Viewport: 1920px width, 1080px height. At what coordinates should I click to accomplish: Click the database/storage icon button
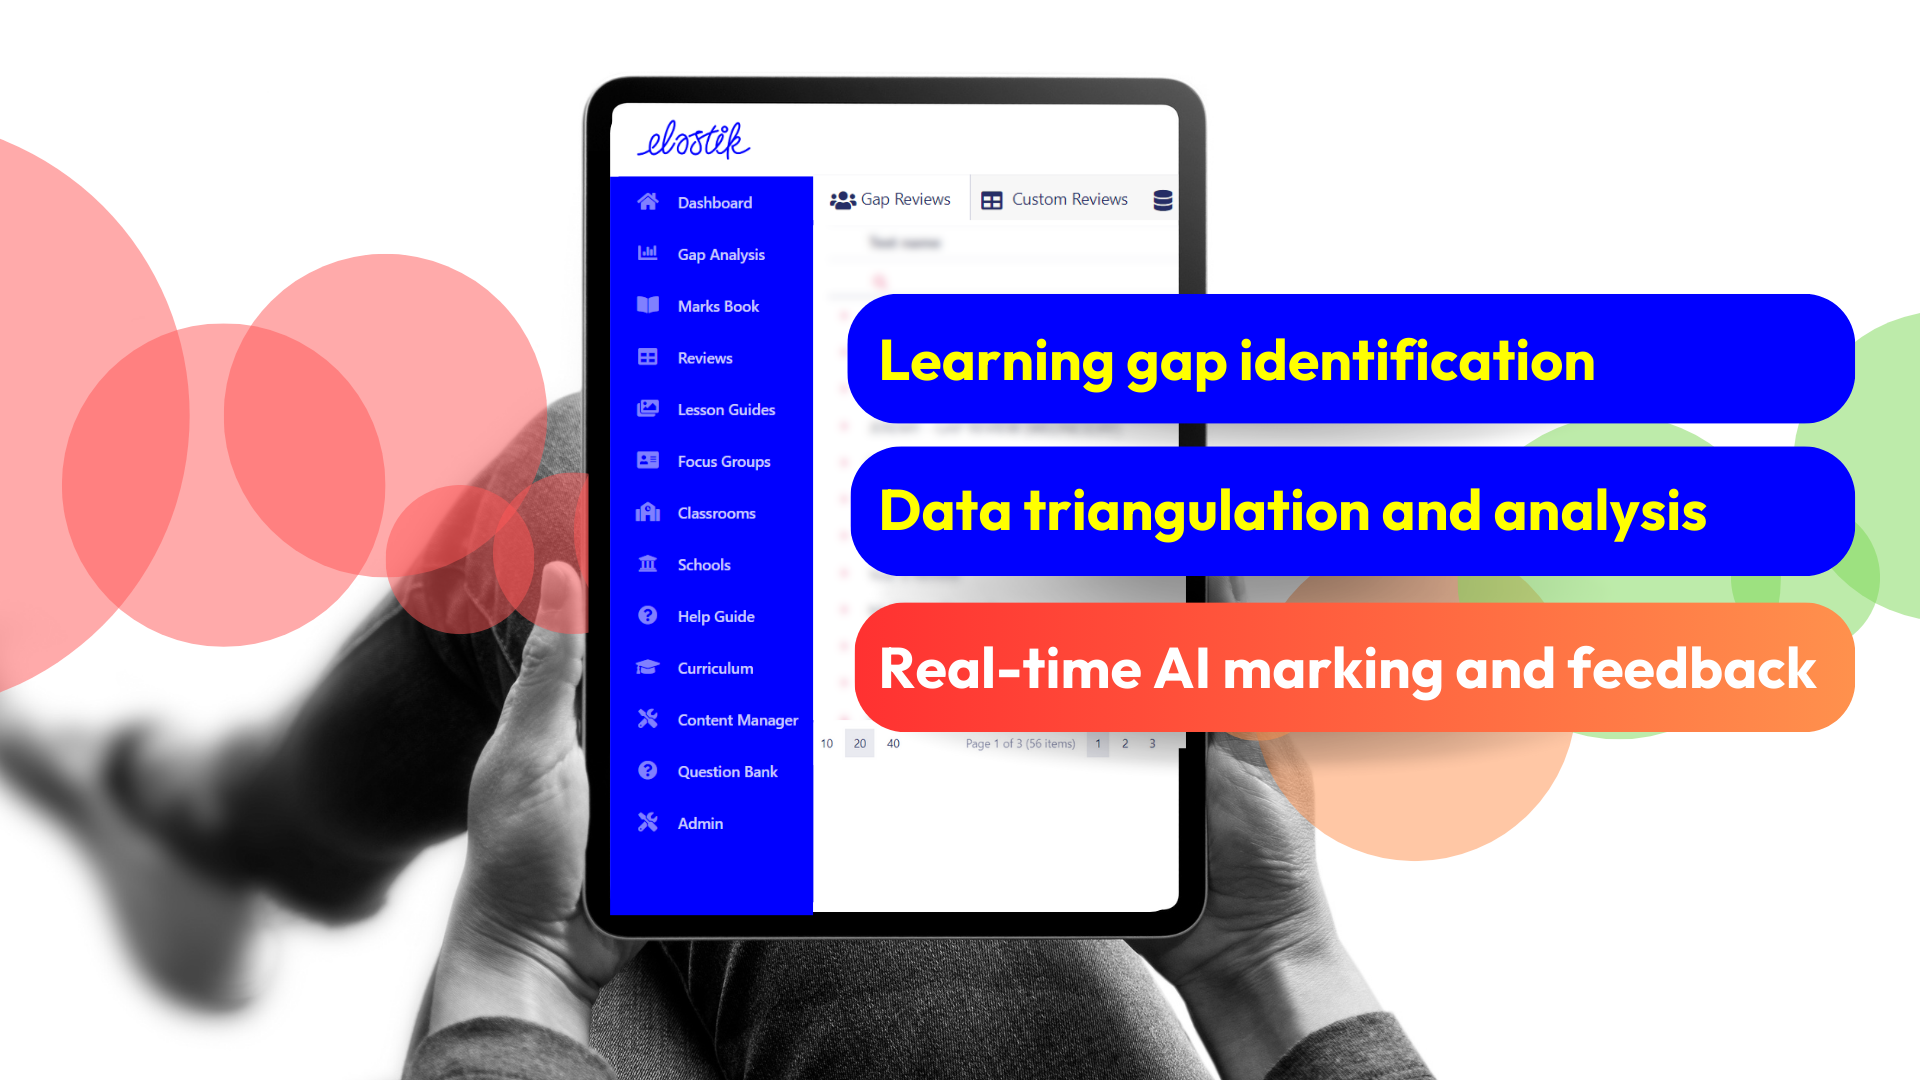1162,199
